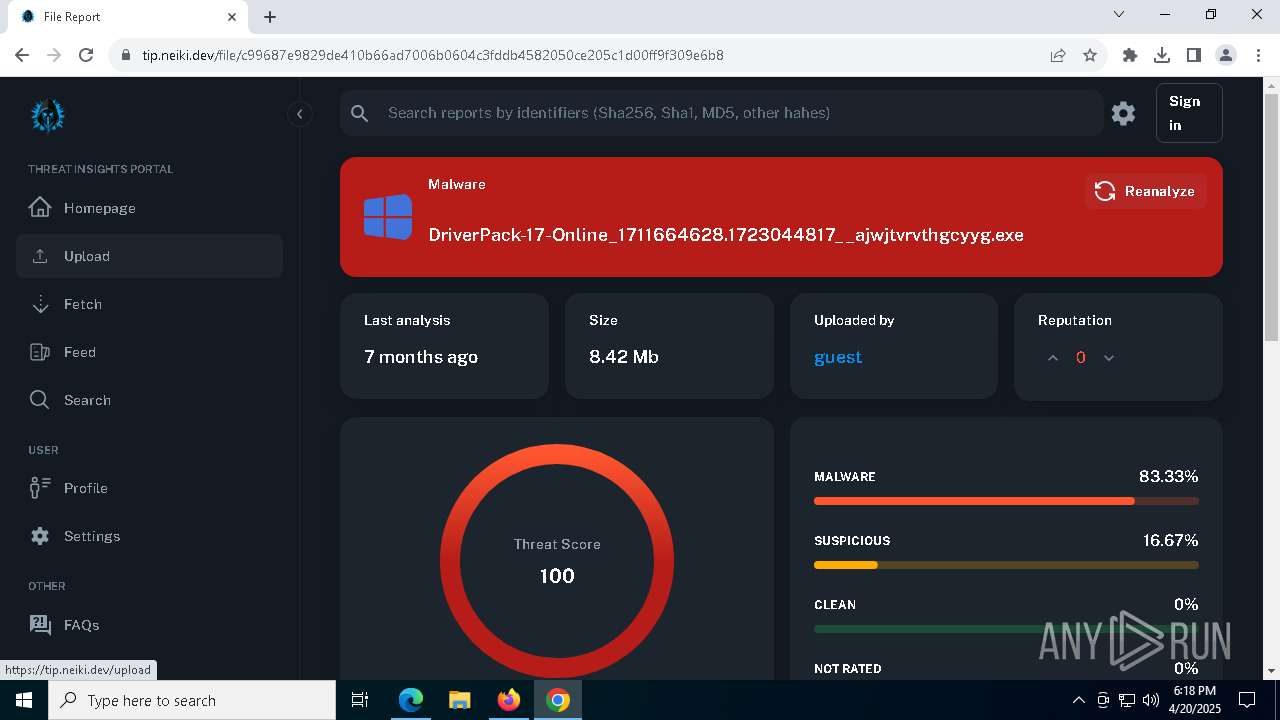Open the Search sidebar item
Screen dimensions: 1280x720
coord(149,400)
